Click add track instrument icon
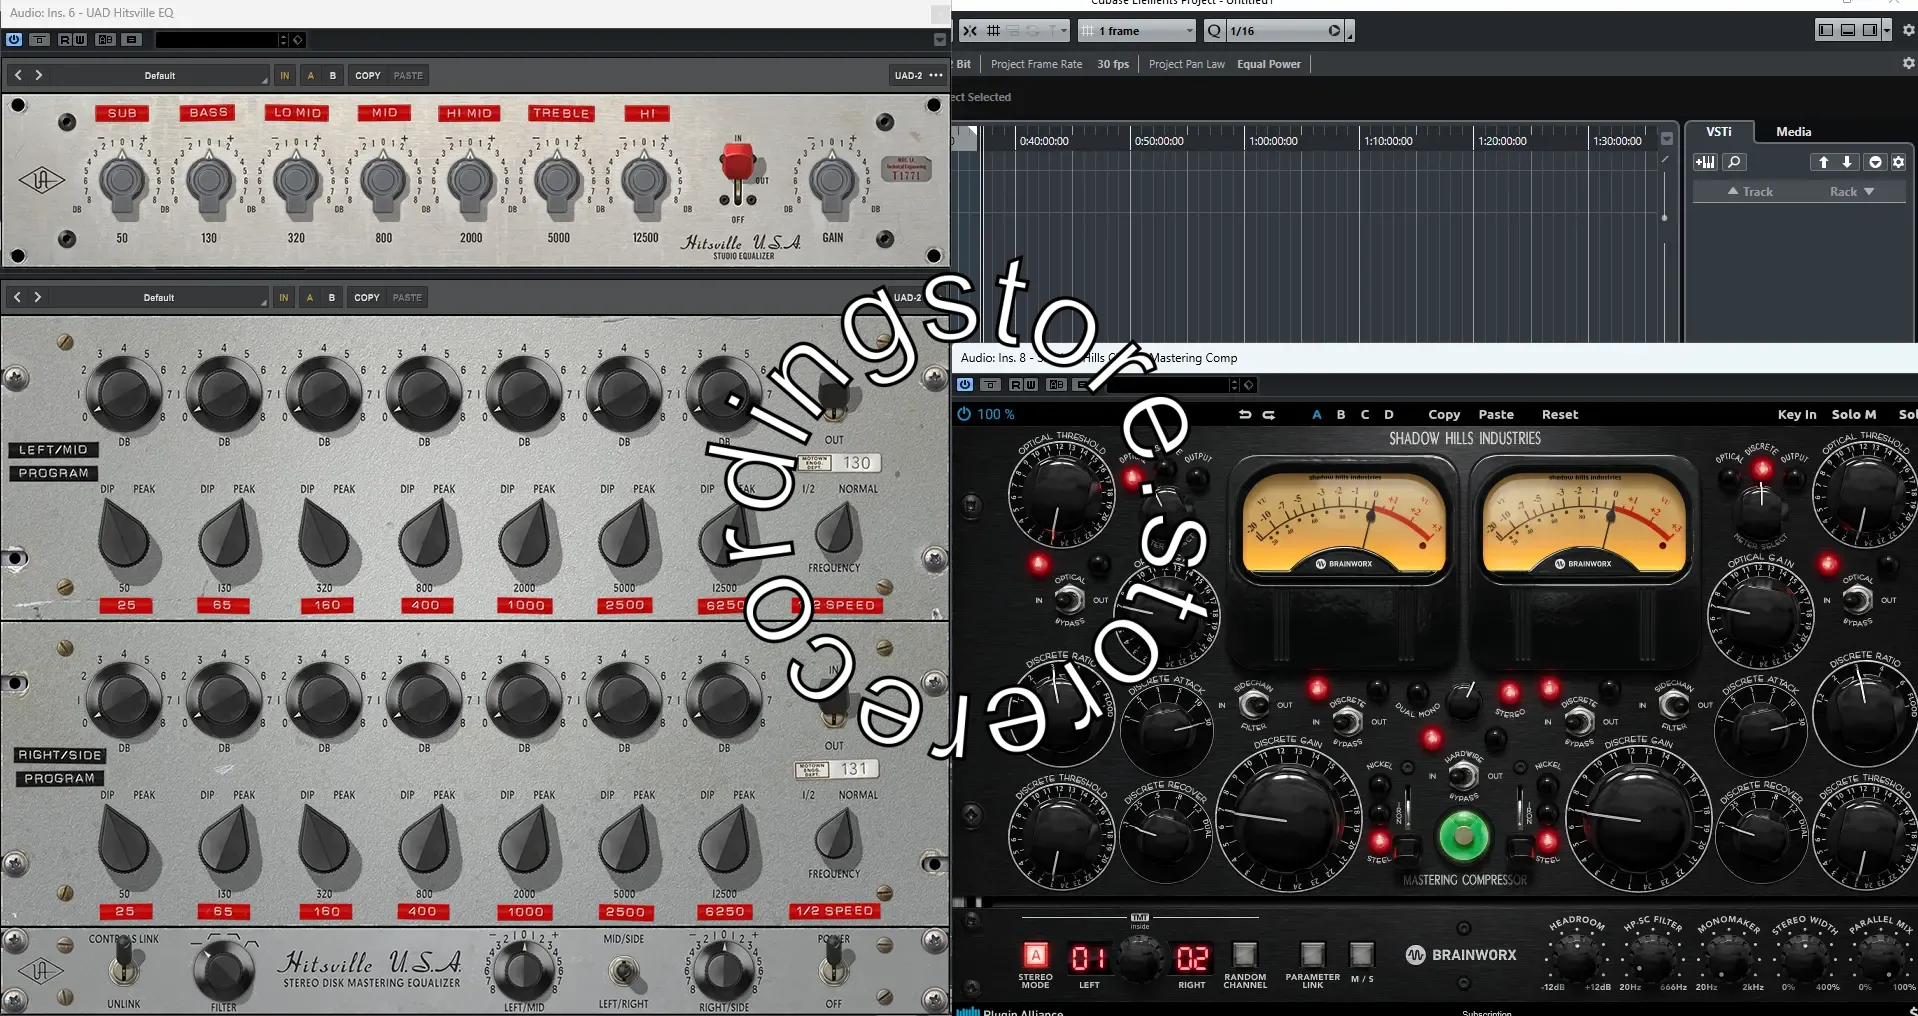The width and height of the screenshot is (1918, 1016). click(x=1705, y=162)
